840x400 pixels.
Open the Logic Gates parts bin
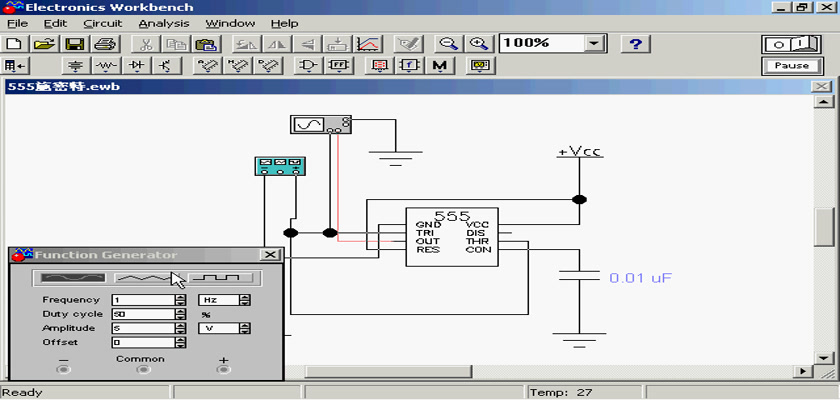[309, 66]
